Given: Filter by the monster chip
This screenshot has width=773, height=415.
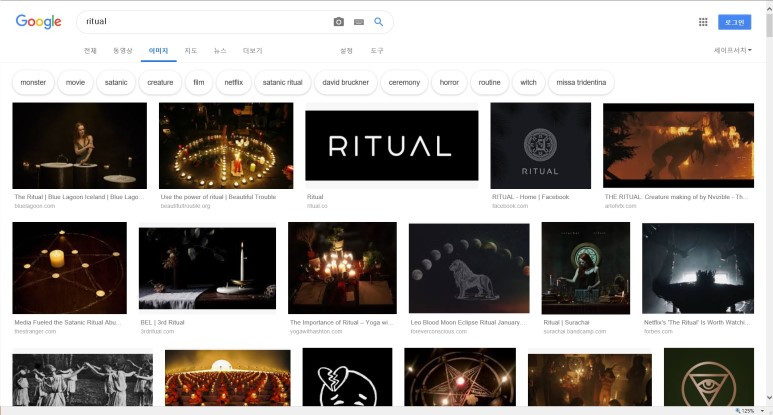Looking at the screenshot, I should pos(33,82).
